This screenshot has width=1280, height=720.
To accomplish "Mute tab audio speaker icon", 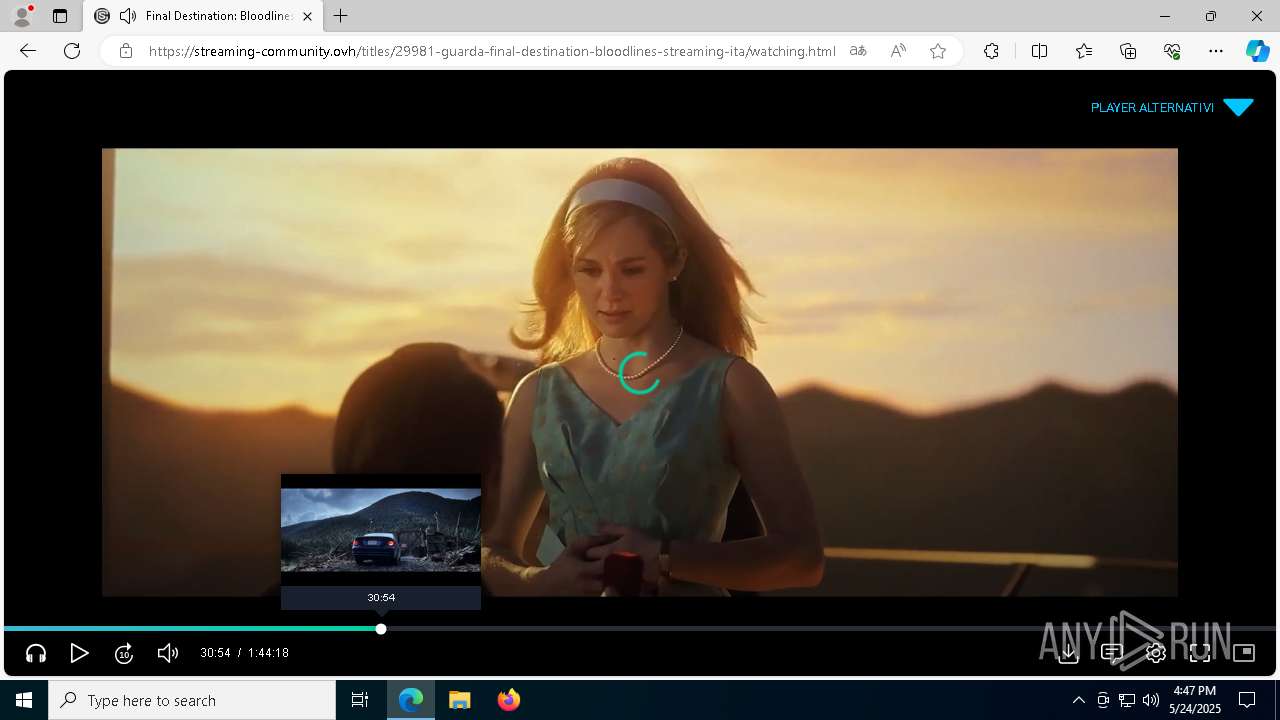I will coord(128,16).
